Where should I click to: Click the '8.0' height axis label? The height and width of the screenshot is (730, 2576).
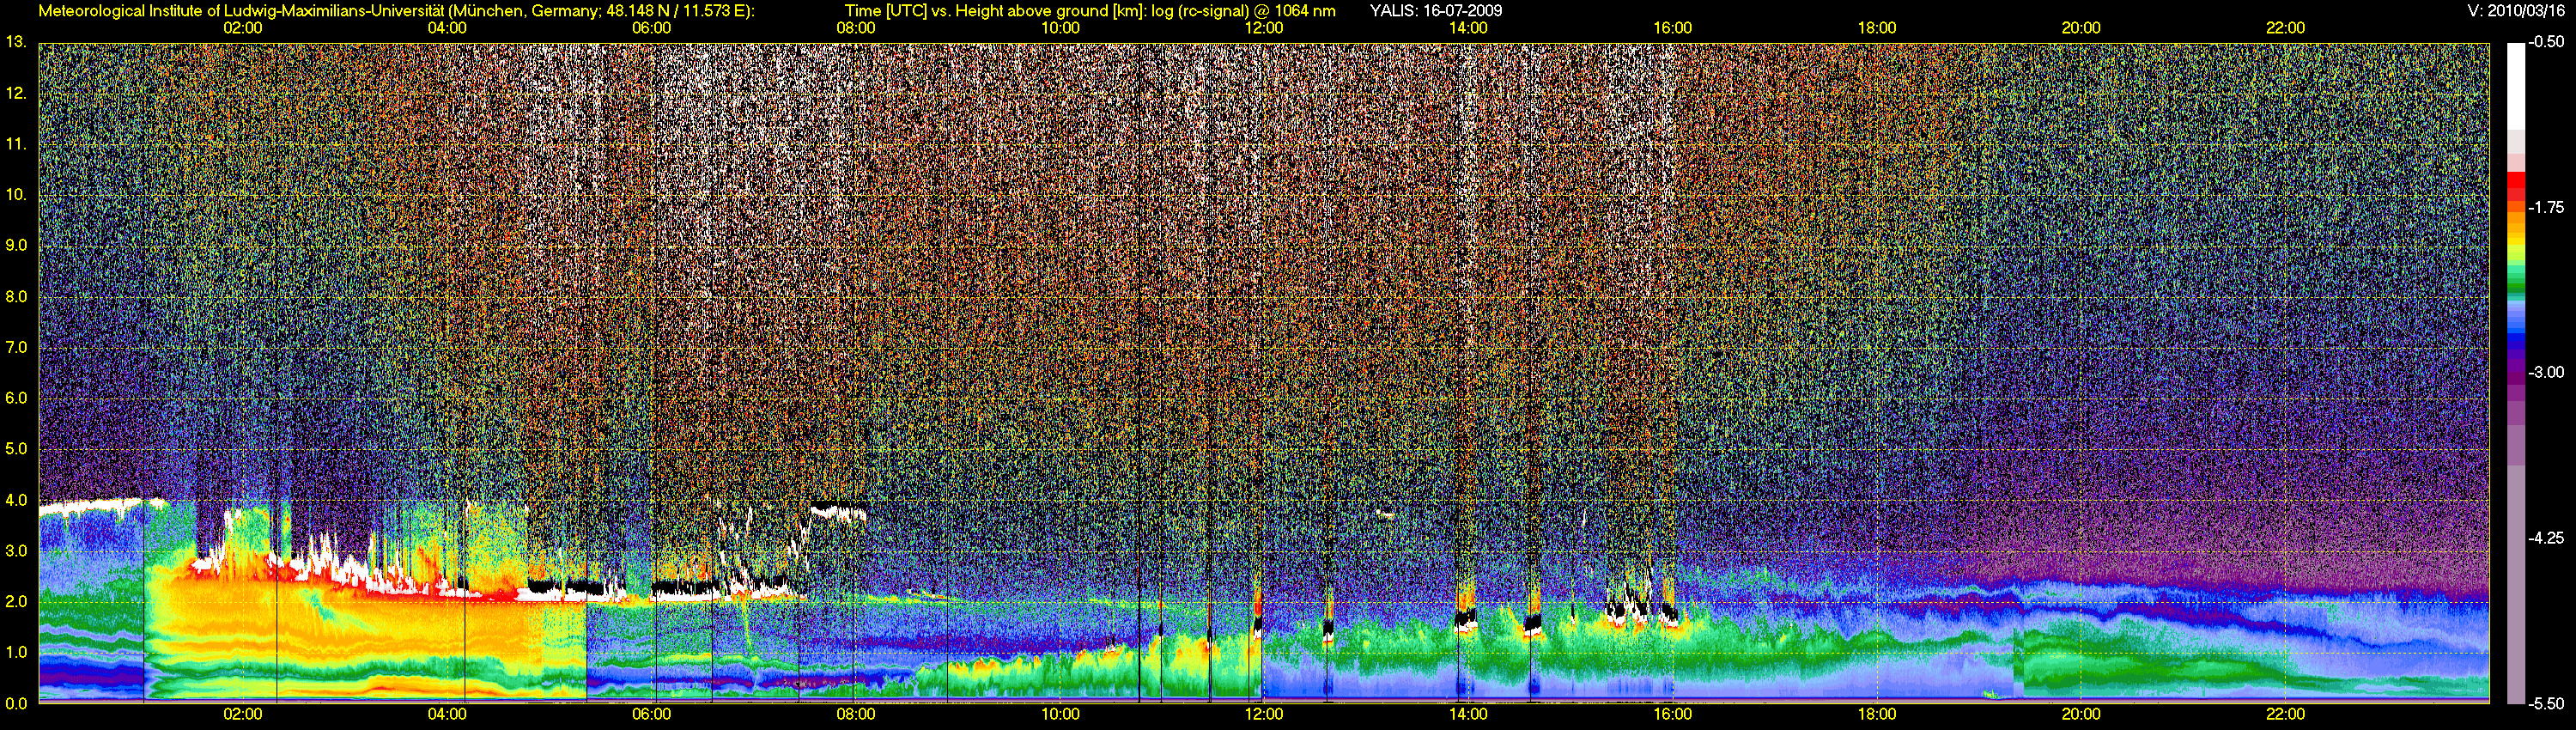click(x=16, y=296)
